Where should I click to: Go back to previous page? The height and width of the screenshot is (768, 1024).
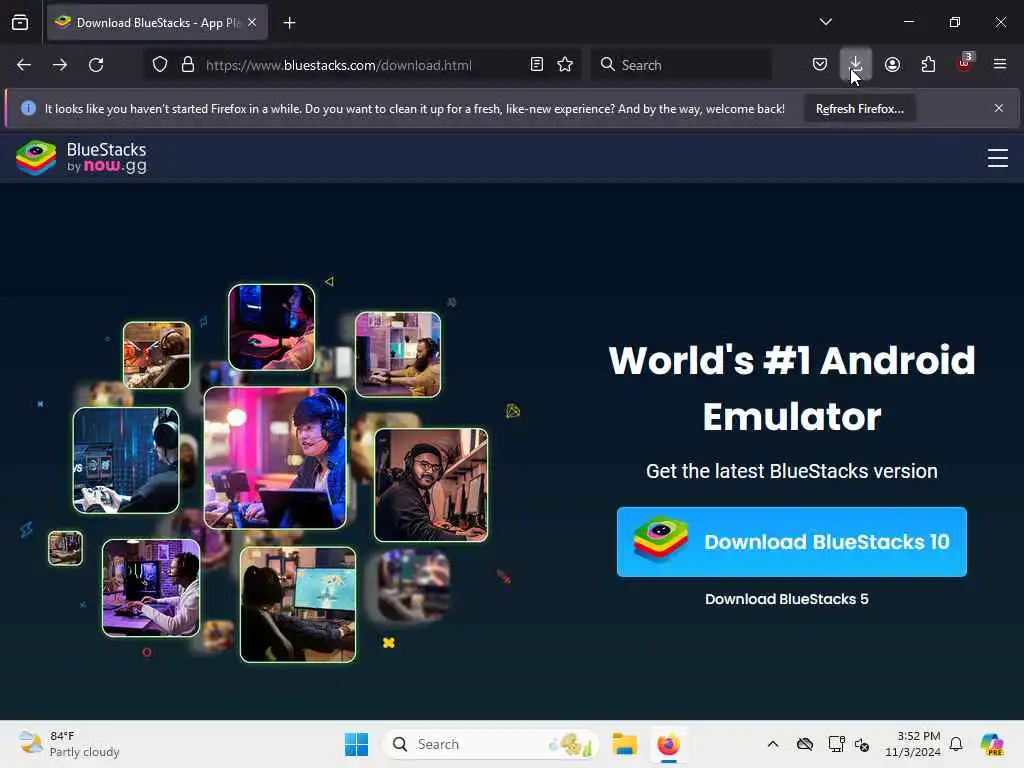[24, 65]
